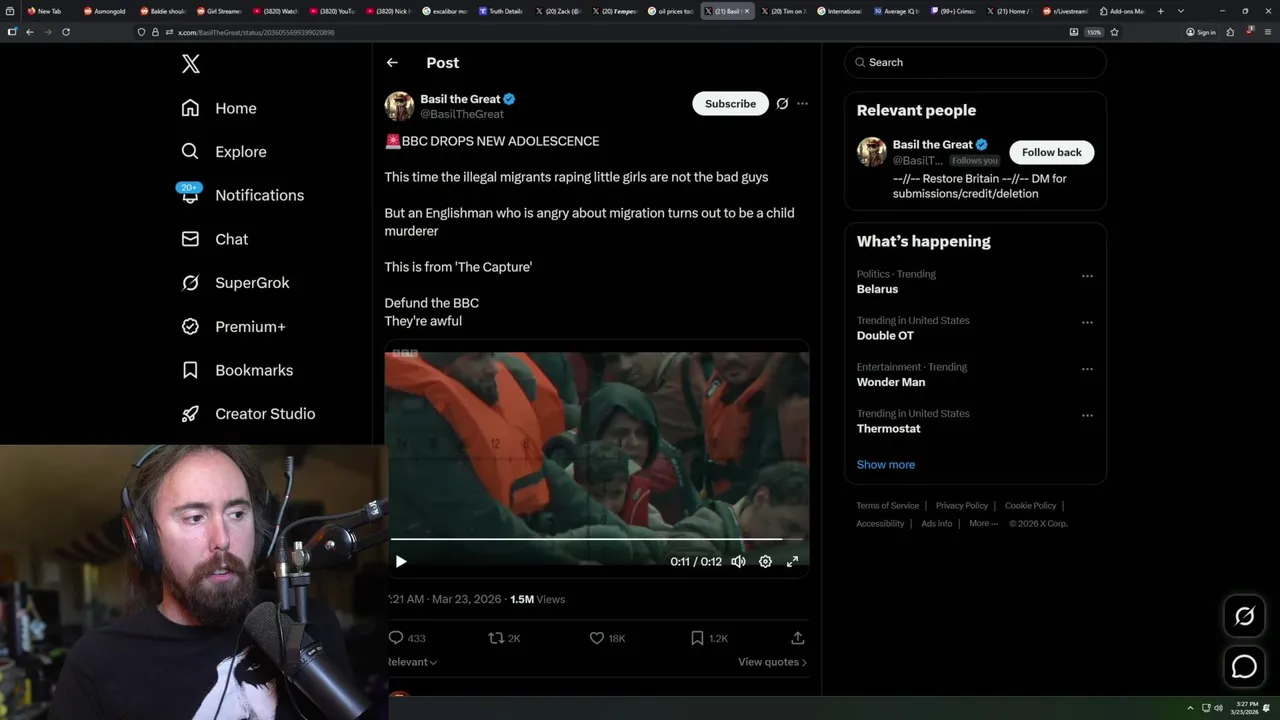Expand the More footer menu

(x=982, y=524)
